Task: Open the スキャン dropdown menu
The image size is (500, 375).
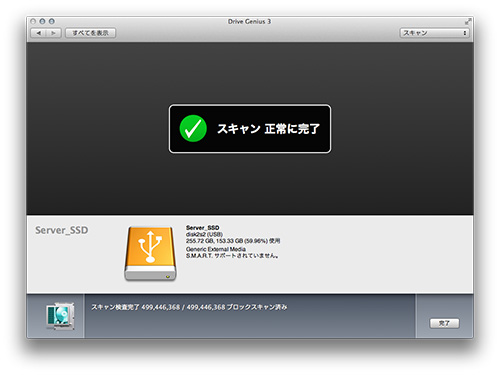Action: (x=434, y=33)
